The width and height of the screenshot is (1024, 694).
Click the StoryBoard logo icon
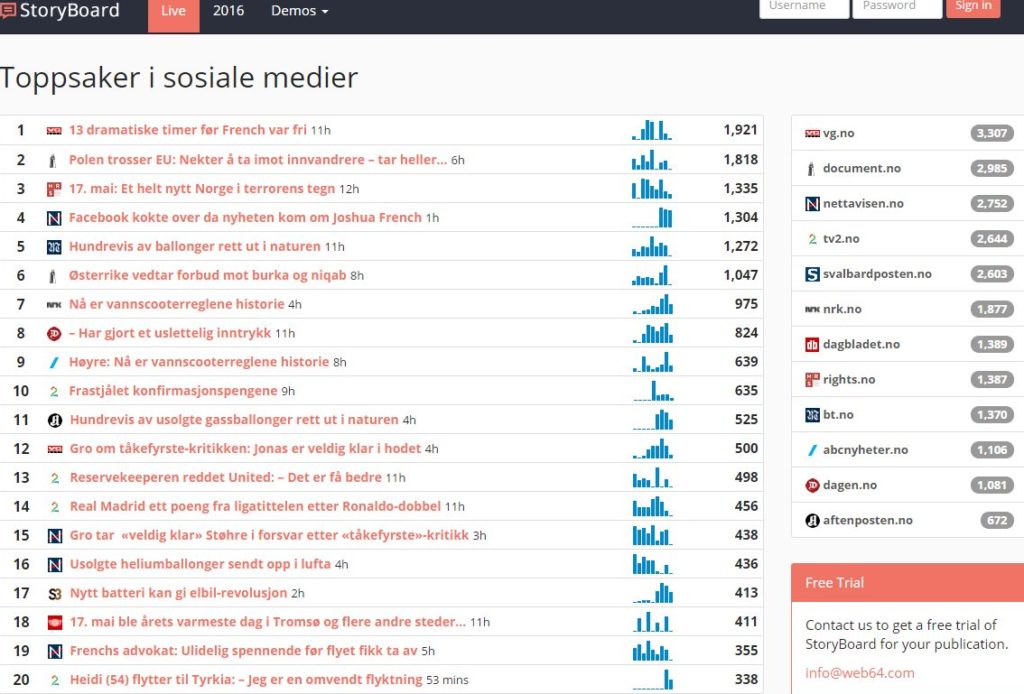[8, 10]
